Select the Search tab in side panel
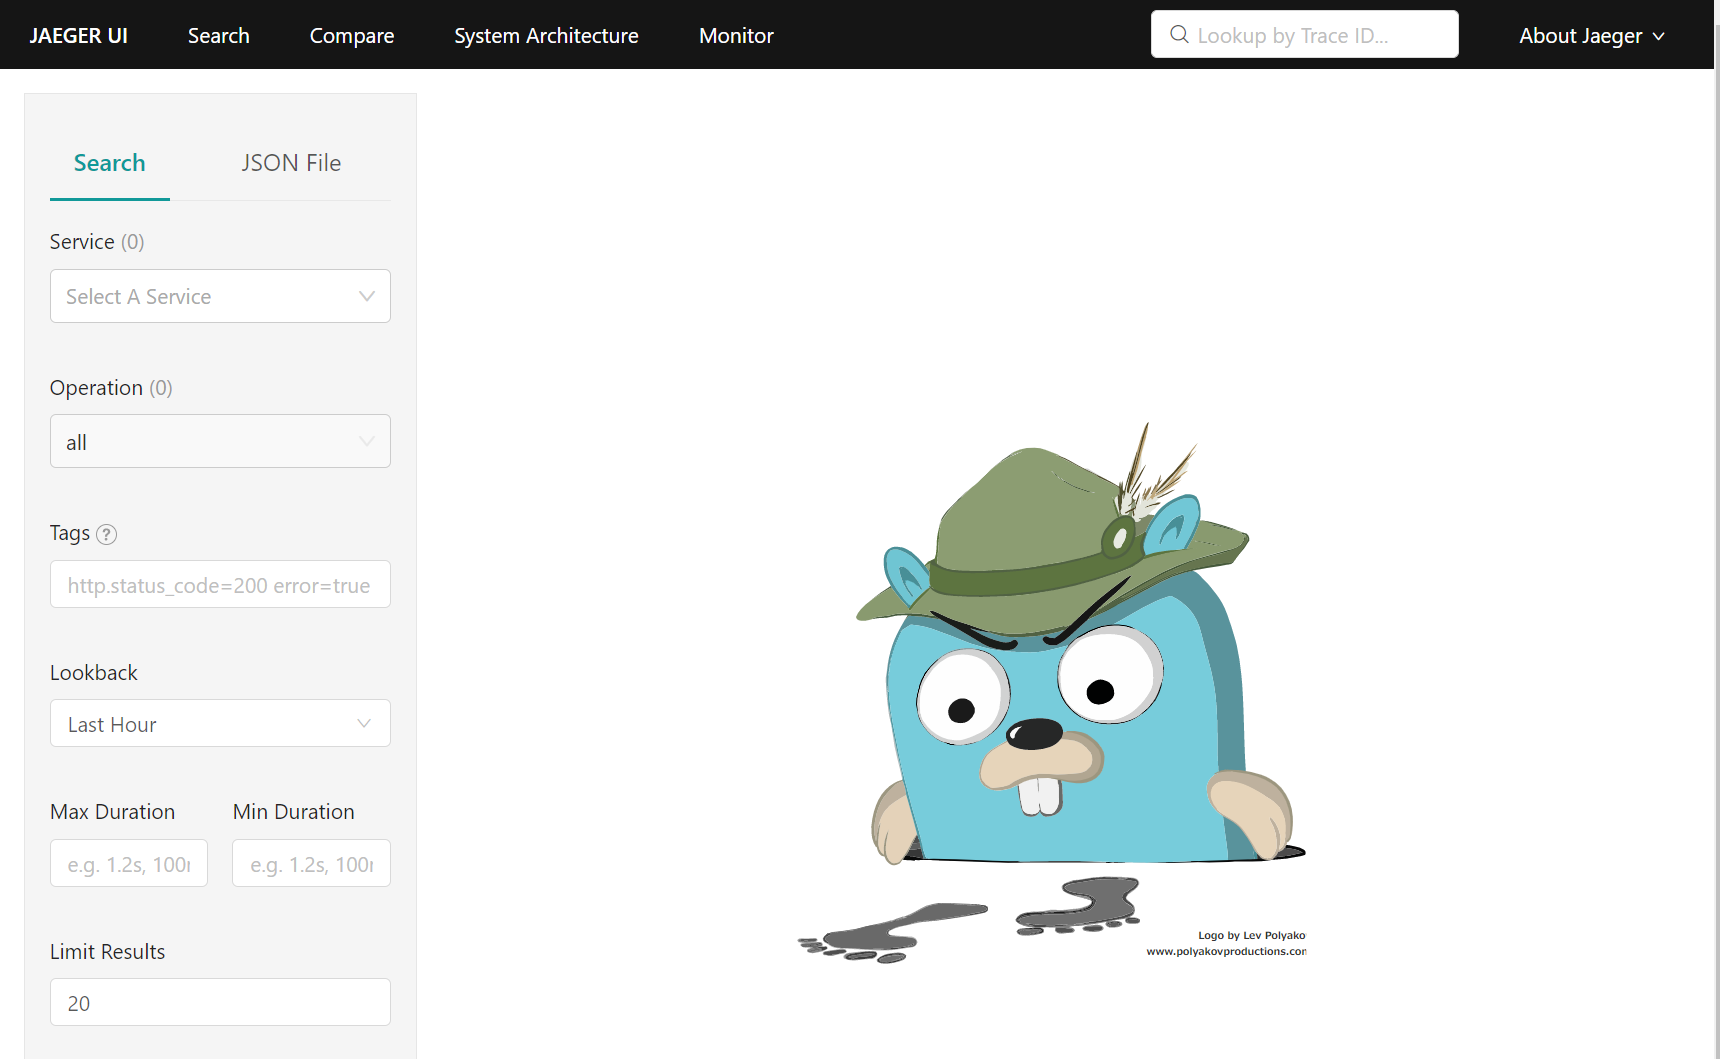This screenshot has width=1720, height=1059. (110, 163)
